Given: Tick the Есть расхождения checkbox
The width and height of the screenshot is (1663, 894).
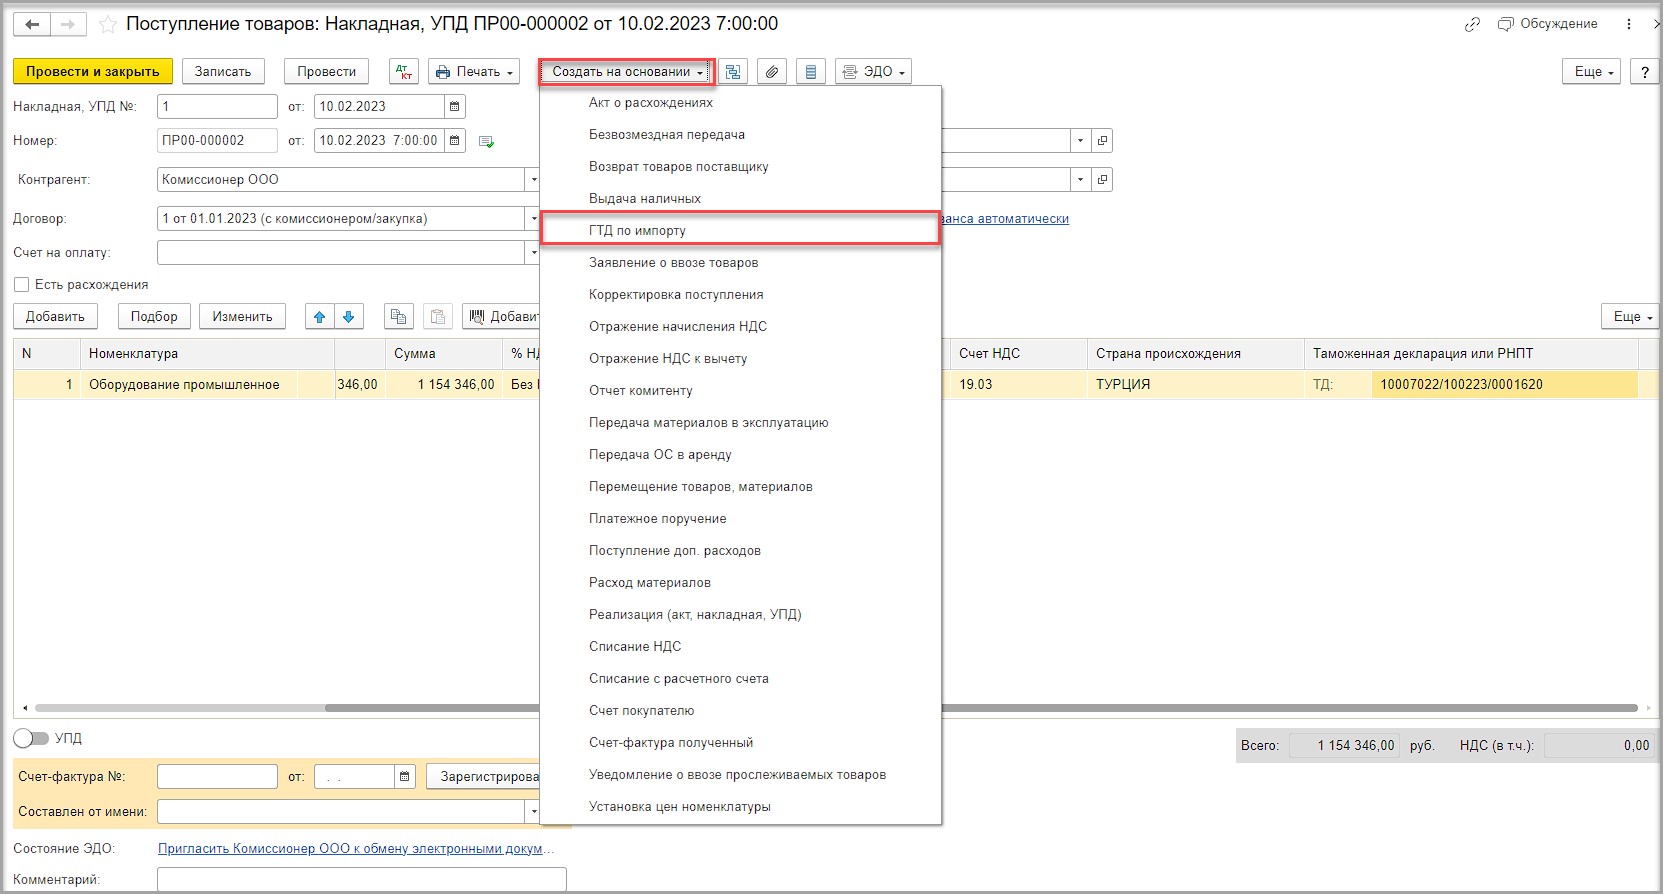Looking at the screenshot, I should point(21,285).
